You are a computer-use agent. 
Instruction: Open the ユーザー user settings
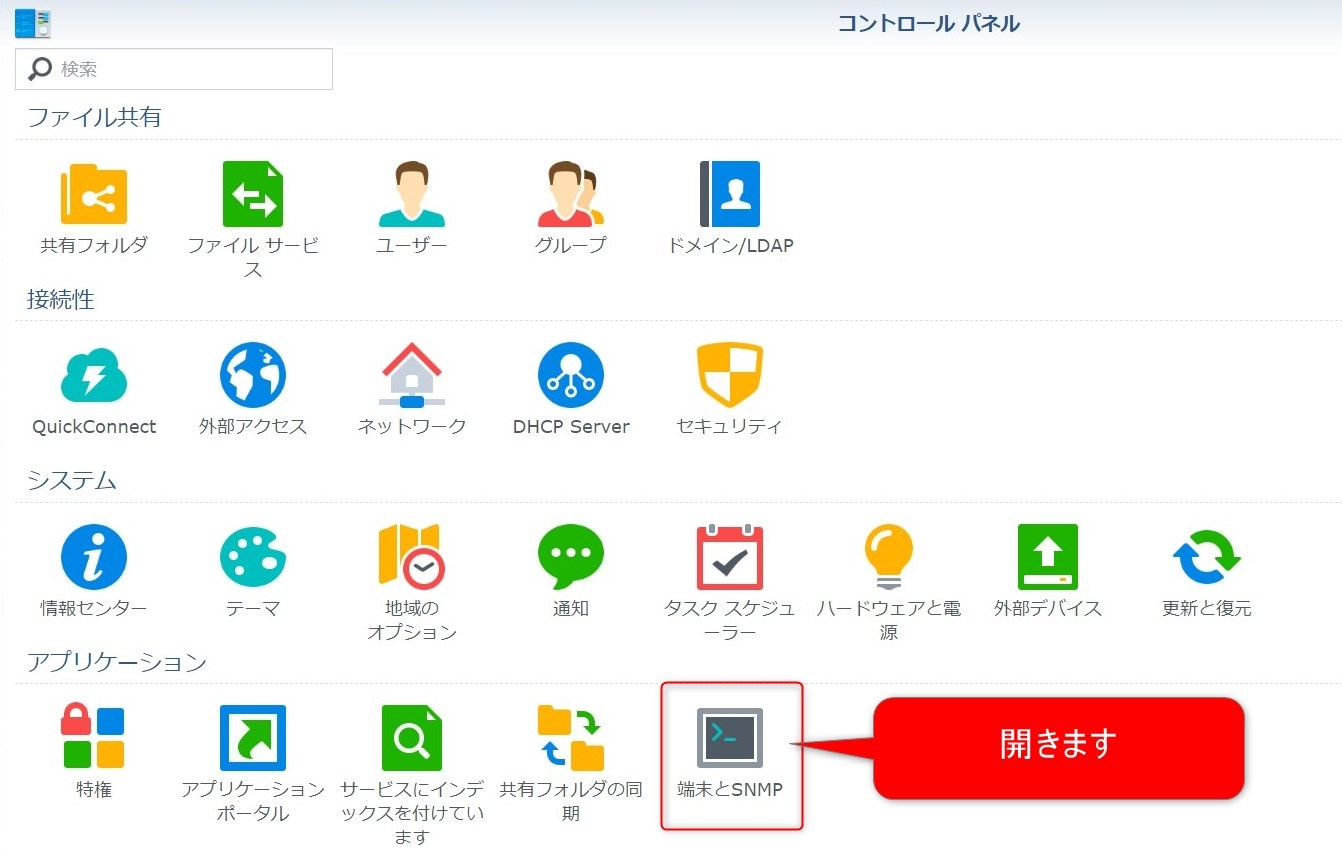[411, 195]
